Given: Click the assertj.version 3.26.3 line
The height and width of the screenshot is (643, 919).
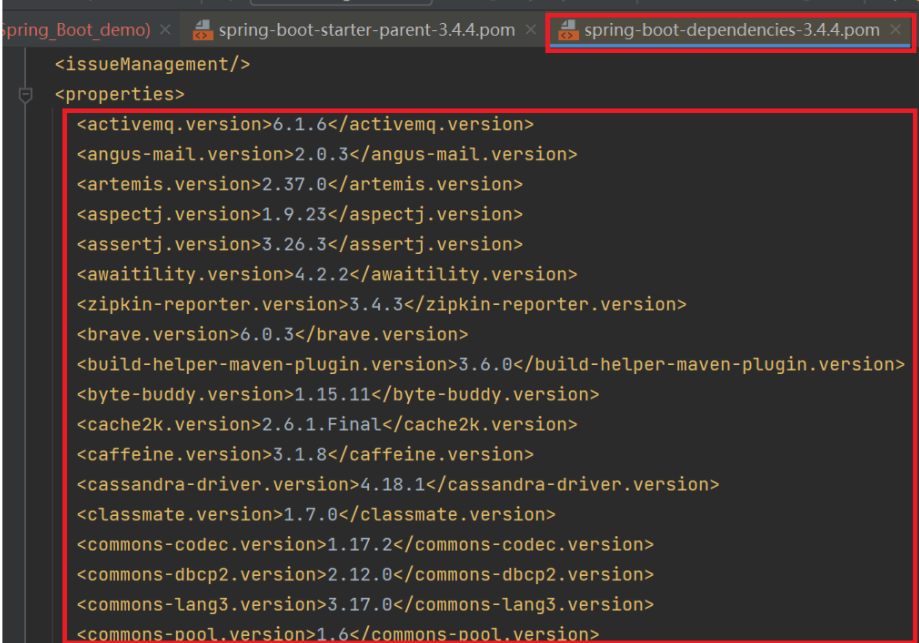Looking at the screenshot, I should [x=299, y=244].
